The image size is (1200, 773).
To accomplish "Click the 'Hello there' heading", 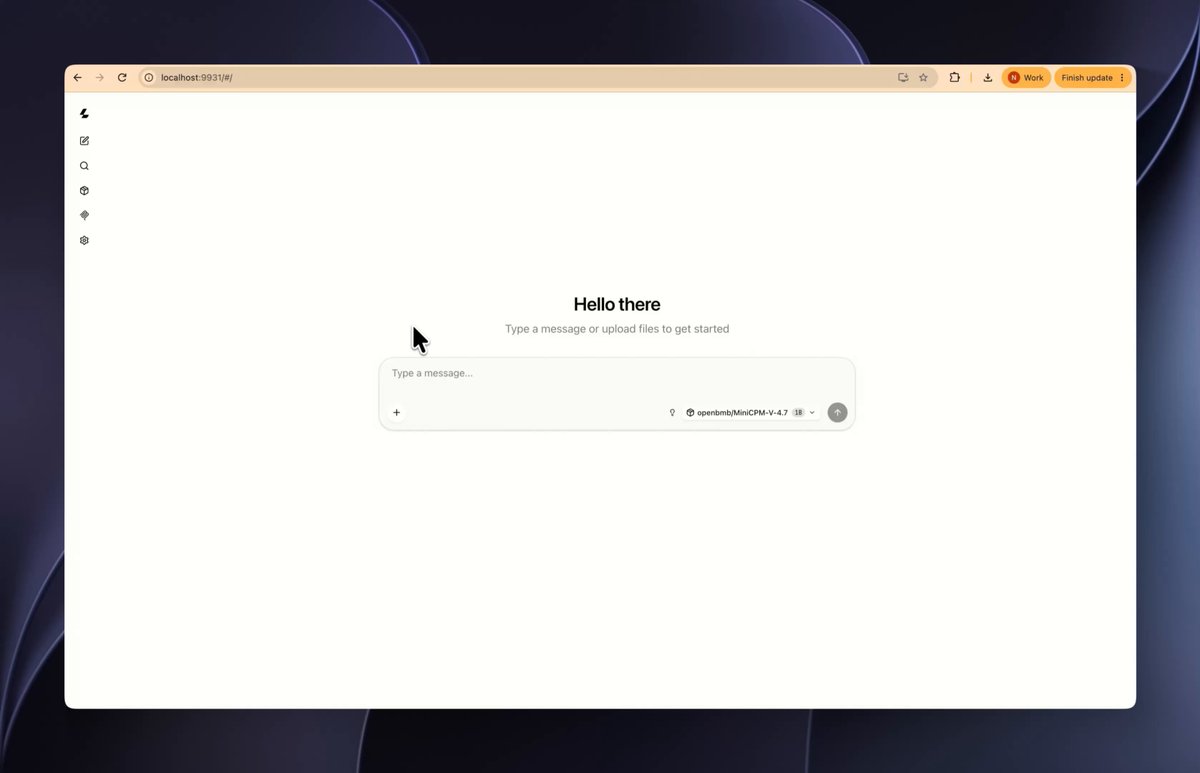I will (x=617, y=304).
